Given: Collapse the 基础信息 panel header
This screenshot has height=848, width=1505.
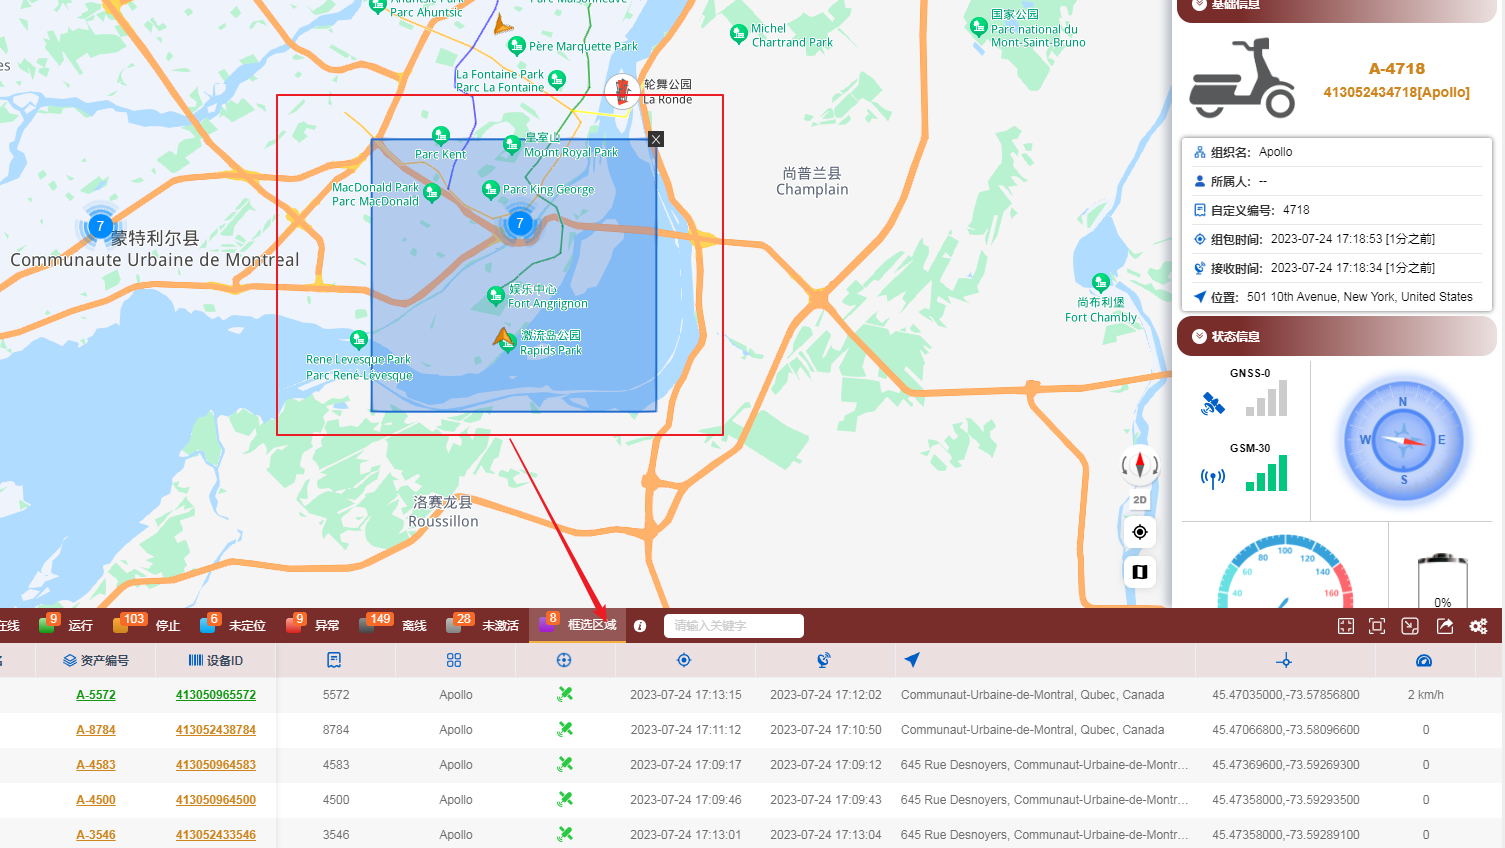Looking at the screenshot, I should [1236, 5].
